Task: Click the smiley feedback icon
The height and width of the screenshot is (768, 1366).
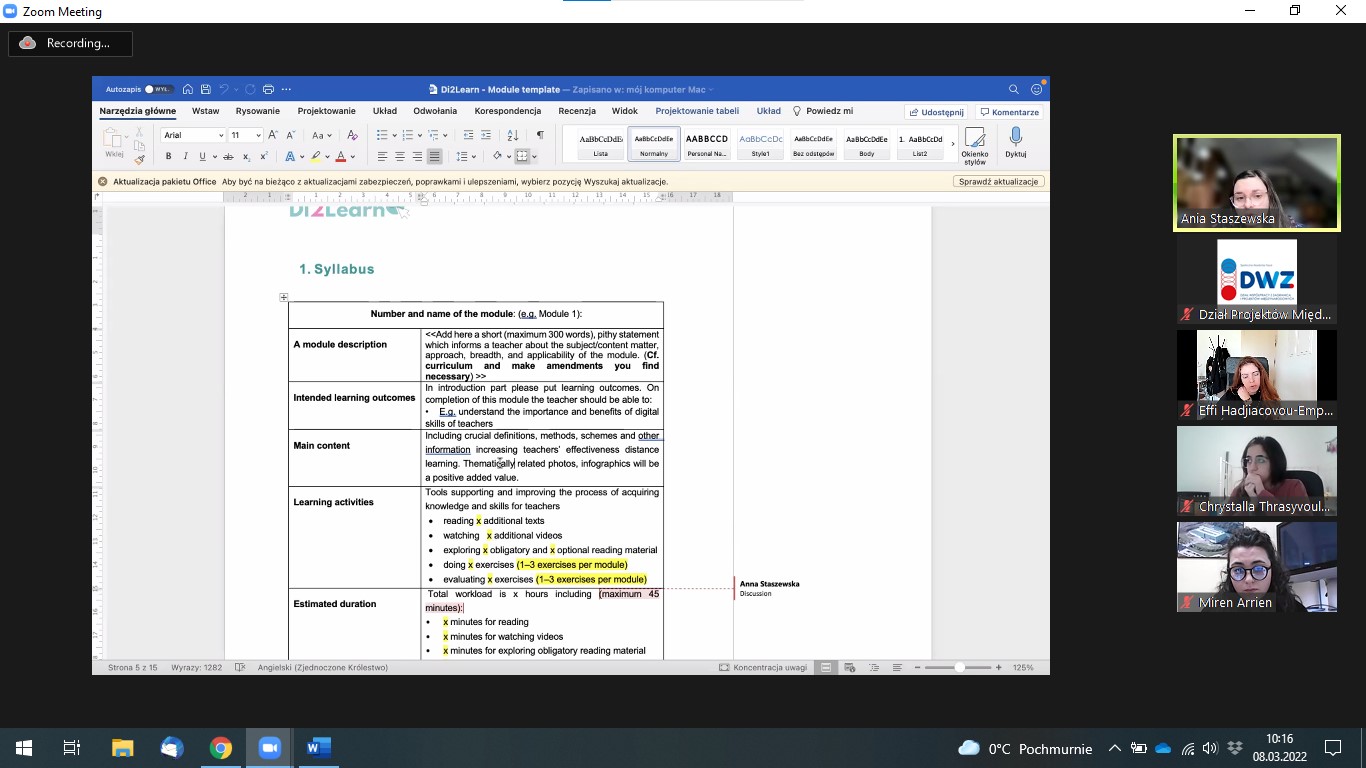Action: [x=1037, y=89]
